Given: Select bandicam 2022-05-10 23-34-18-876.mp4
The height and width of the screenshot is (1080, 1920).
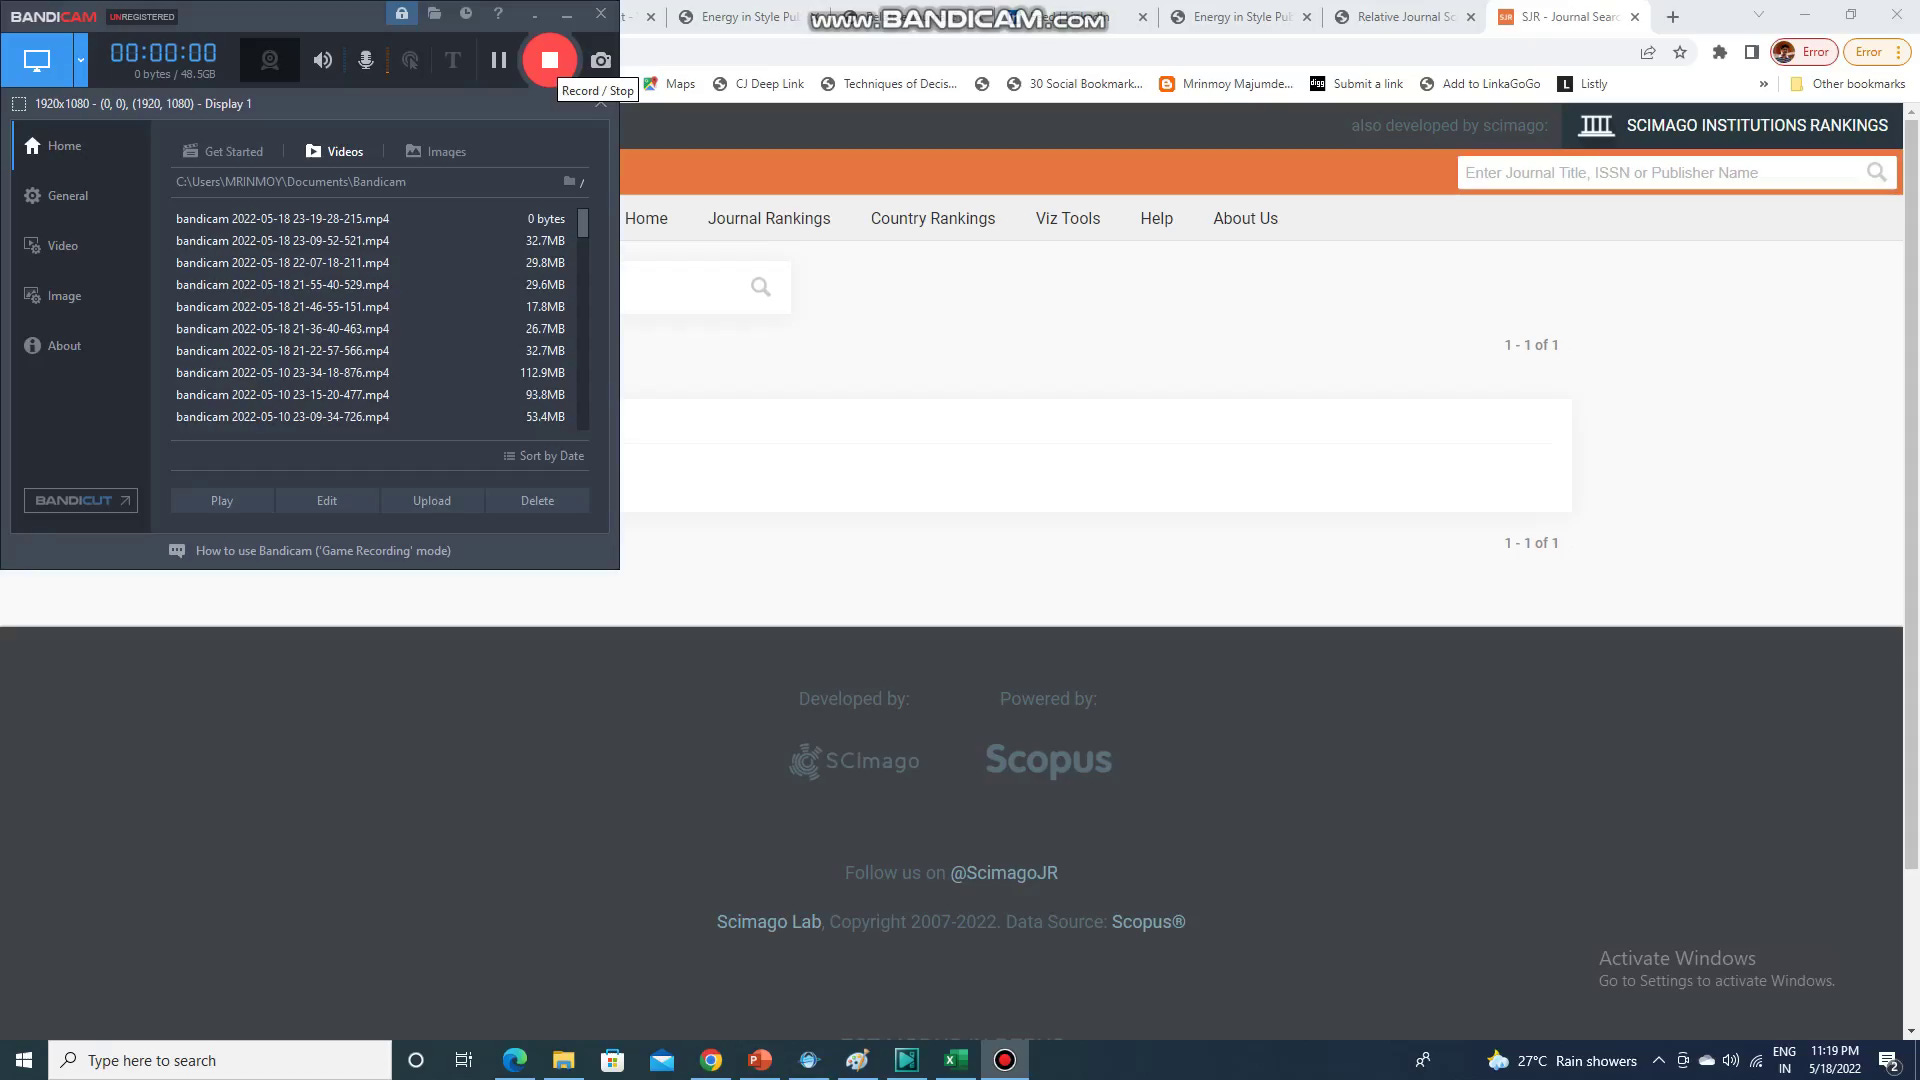Looking at the screenshot, I should (x=371, y=373).
